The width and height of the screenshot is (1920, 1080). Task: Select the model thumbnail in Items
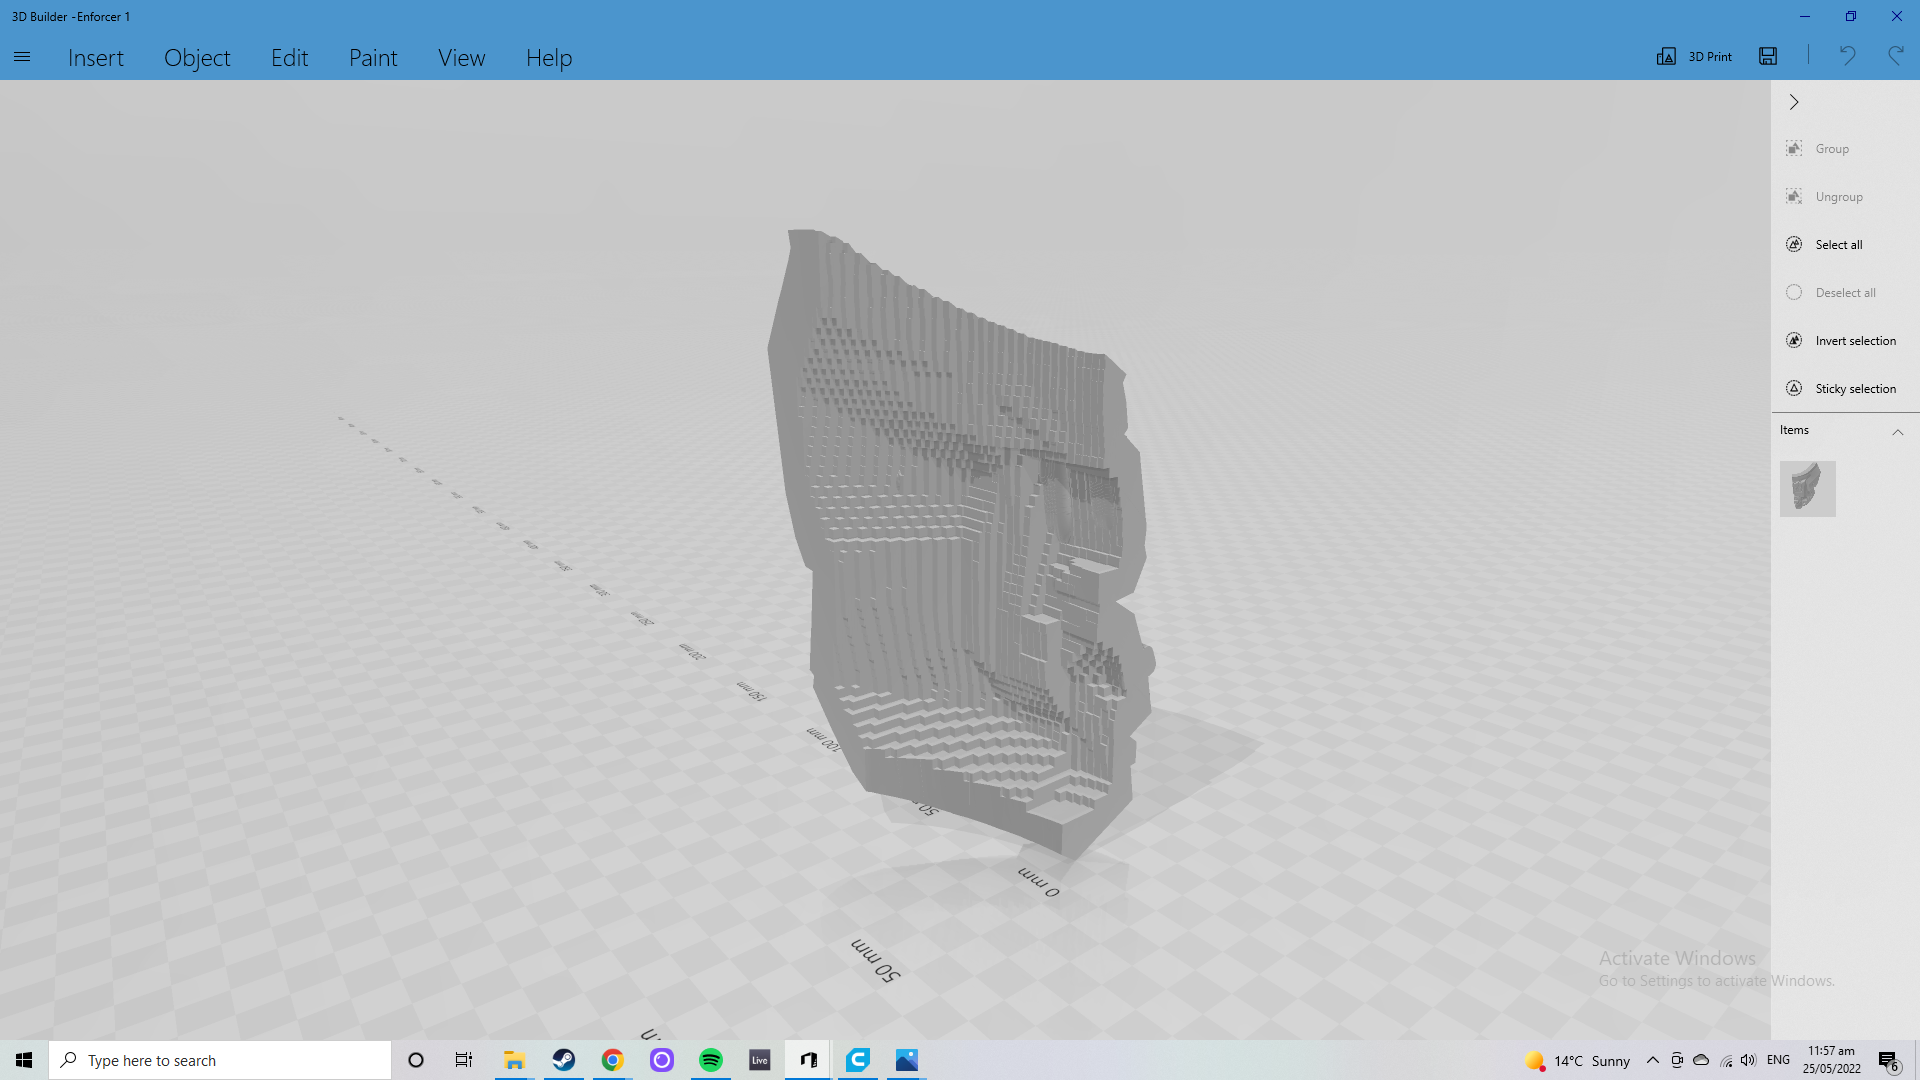pos(1807,489)
